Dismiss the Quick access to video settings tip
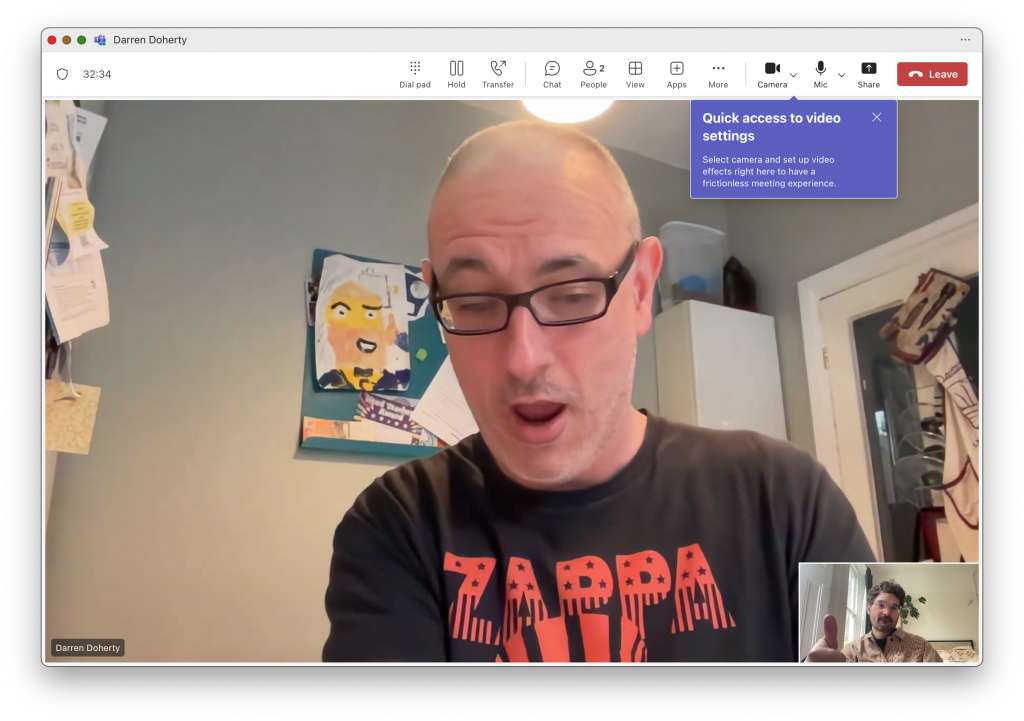The image size is (1024, 721). coord(876,117)
